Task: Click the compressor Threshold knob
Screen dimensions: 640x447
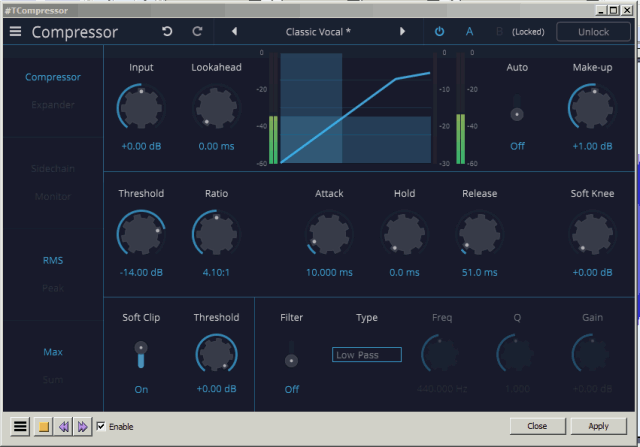Action: (x=141, y=234)
